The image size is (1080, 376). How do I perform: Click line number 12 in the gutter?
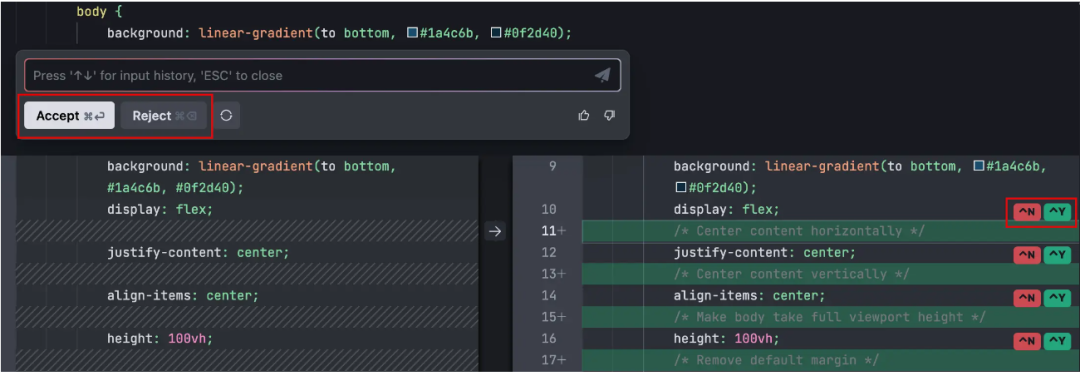pyautogui.click(x=549, y=253)
